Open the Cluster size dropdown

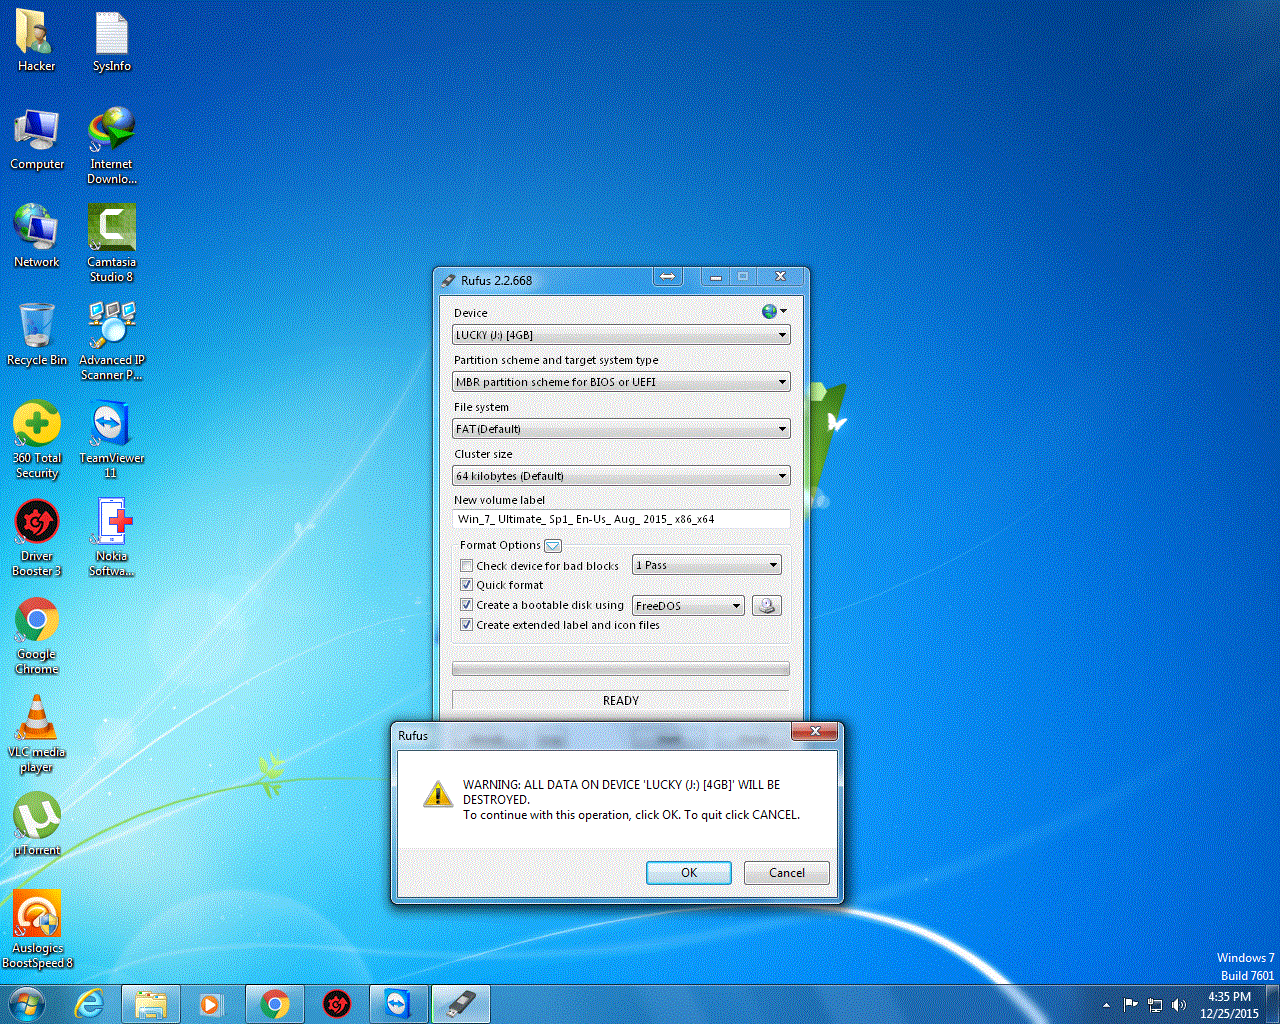(621, 476)
